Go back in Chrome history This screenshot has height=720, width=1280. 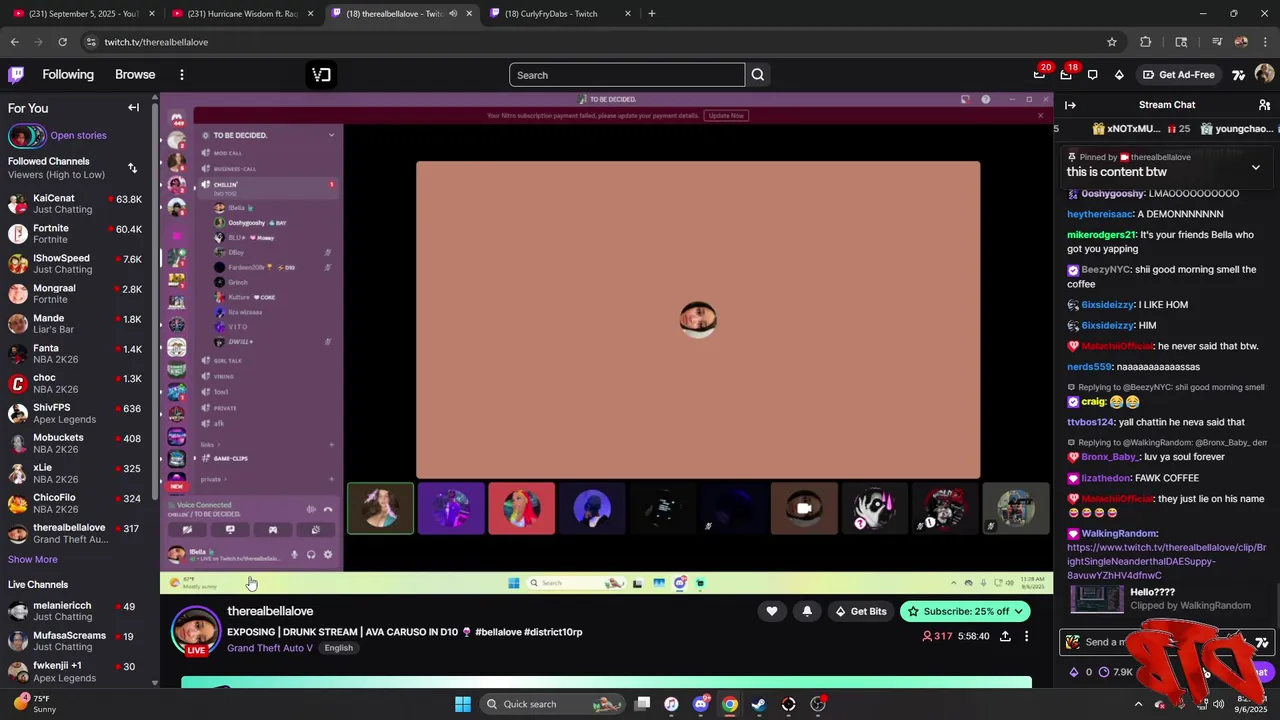pyautogui.click(x=14, y=42)
